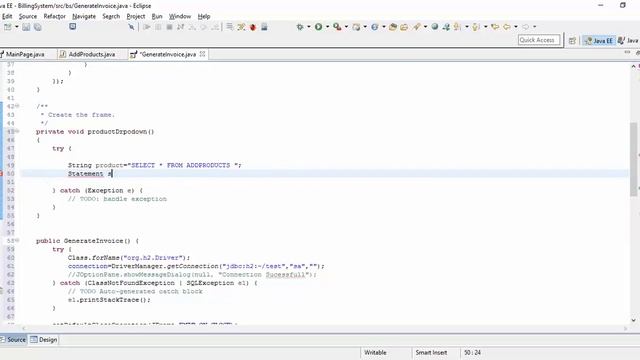Click the Open Web Browser globe icon
640x360 pixels.
(x=435, y=27)
